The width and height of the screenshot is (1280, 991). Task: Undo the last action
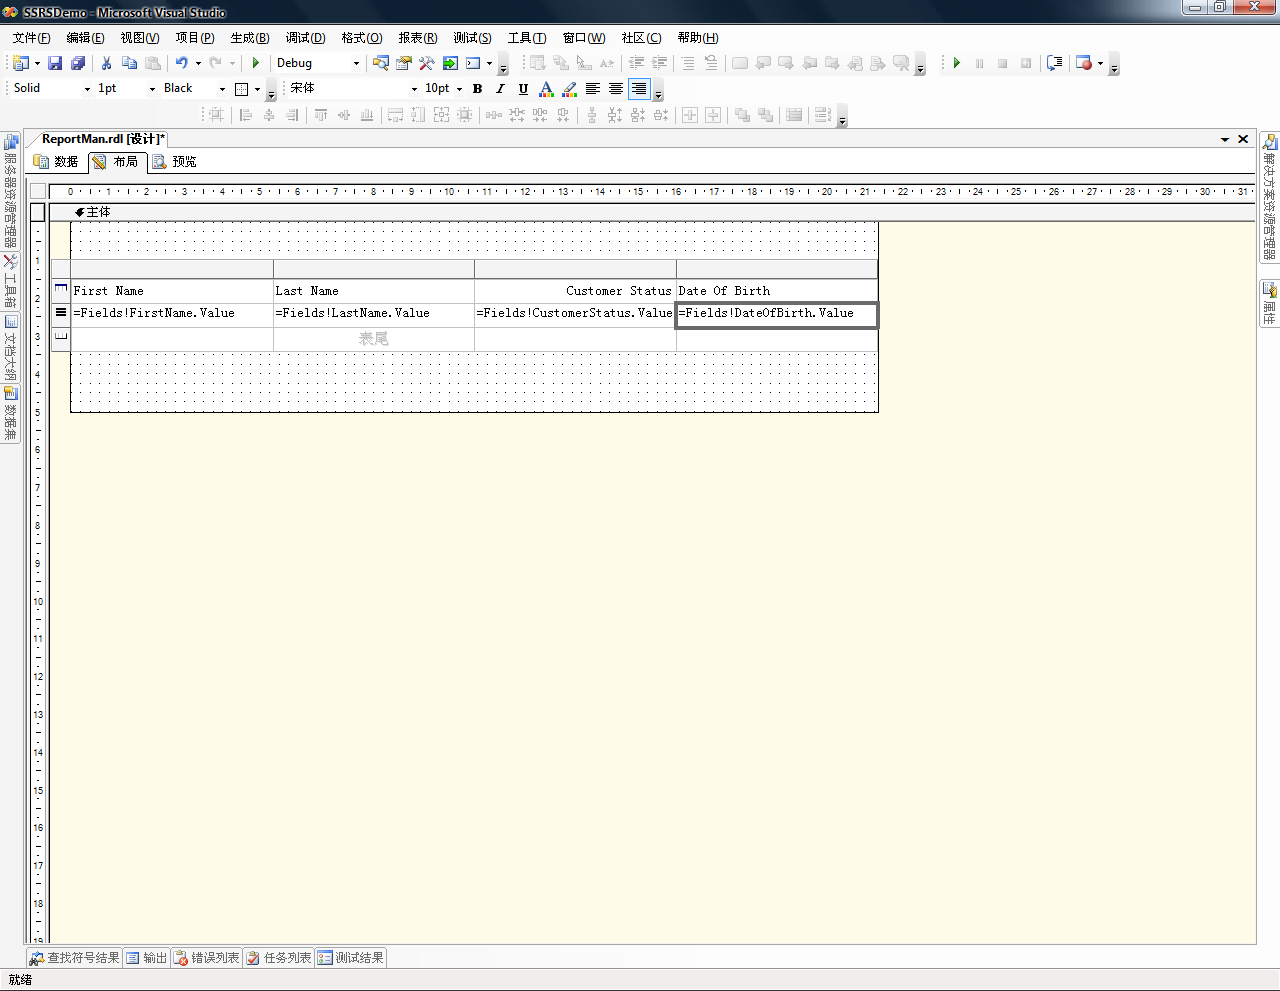click(x=182, y=63)
